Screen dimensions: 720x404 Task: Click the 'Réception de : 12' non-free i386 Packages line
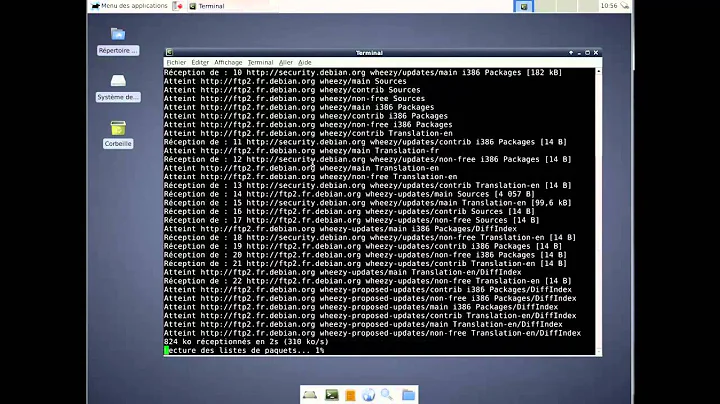(x=367, y=159)
